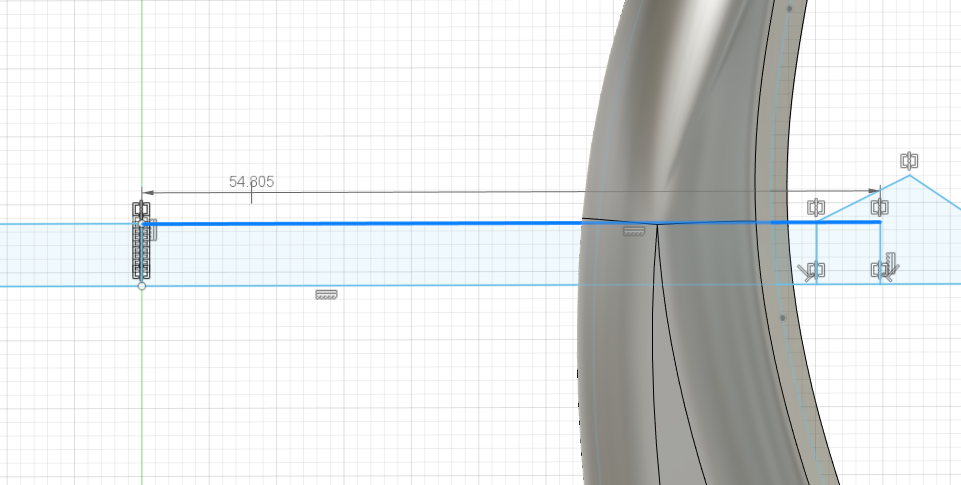Select the highlighted thick blue sketch line

click(511, 223)
